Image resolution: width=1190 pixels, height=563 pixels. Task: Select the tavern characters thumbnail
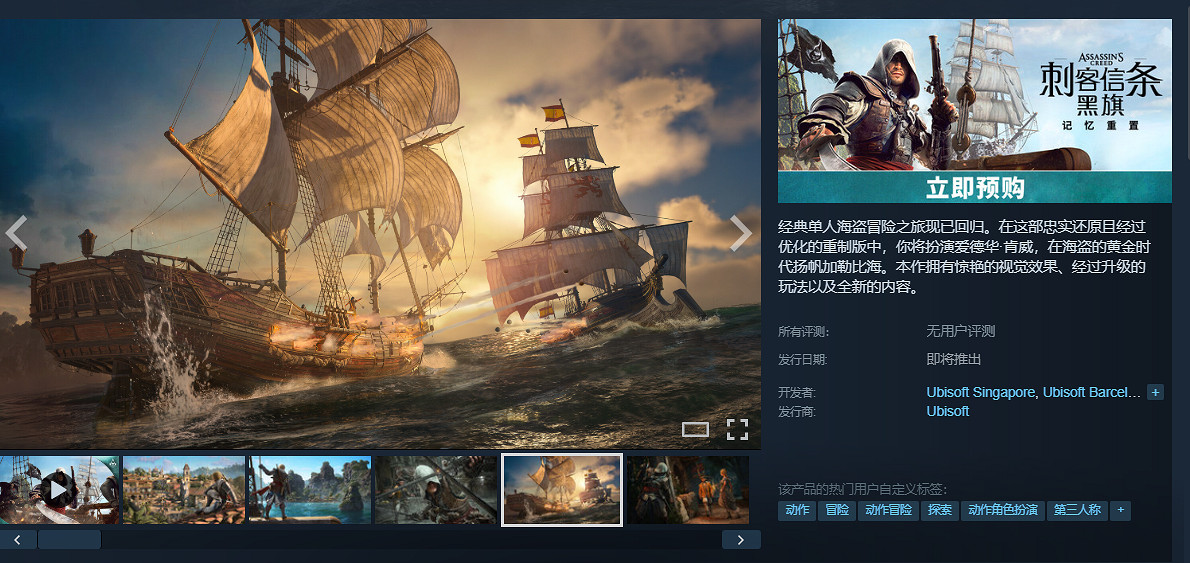(x=688, y=490)
